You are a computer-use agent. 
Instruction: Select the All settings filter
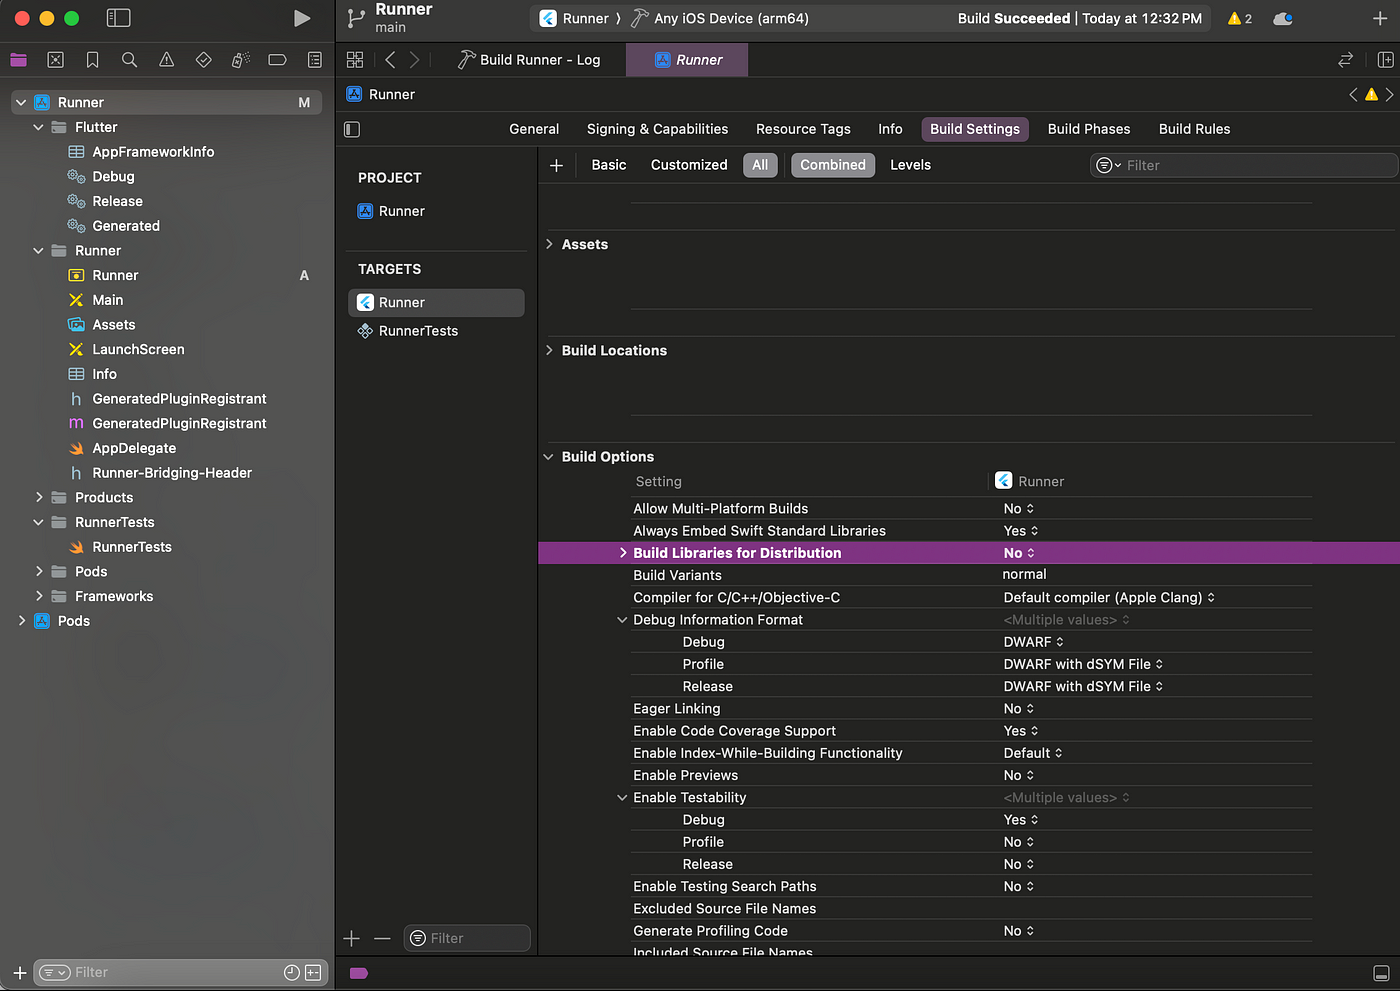point(760,165)
